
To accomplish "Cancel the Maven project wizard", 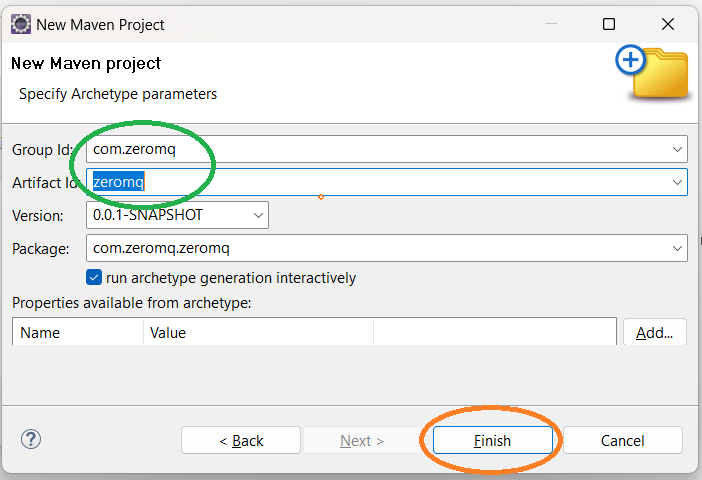I will coord(622,440).
